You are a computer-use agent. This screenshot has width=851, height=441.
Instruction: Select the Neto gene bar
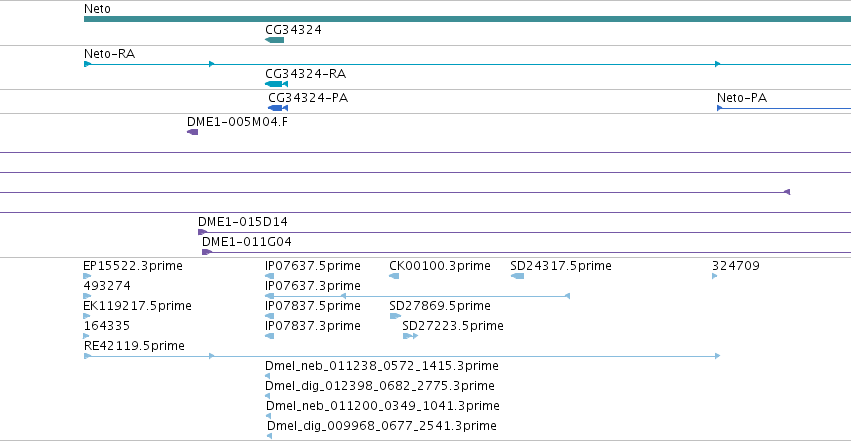[467, 19]
